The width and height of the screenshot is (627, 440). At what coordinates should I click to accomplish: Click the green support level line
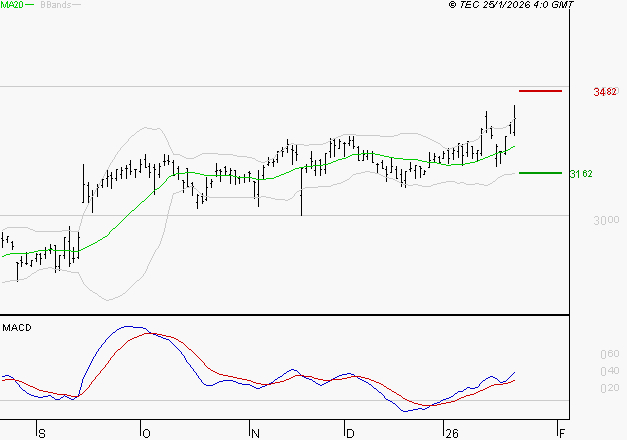(x=540, y=173)
